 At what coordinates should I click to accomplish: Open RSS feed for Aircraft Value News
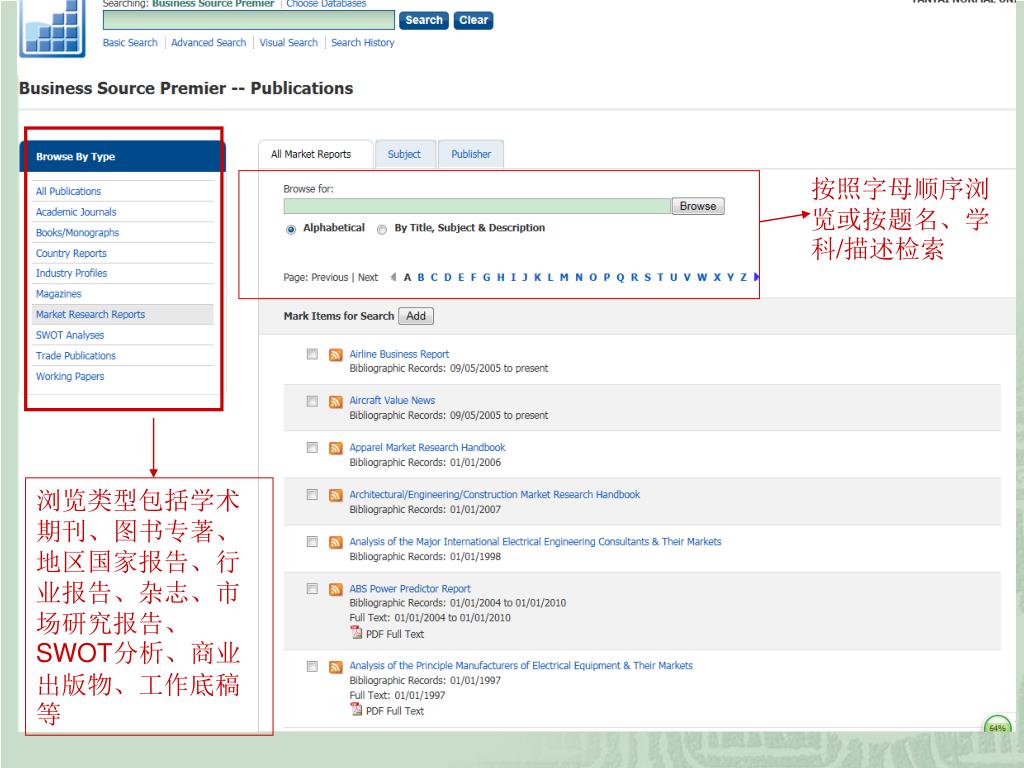(x=336, y=402)
